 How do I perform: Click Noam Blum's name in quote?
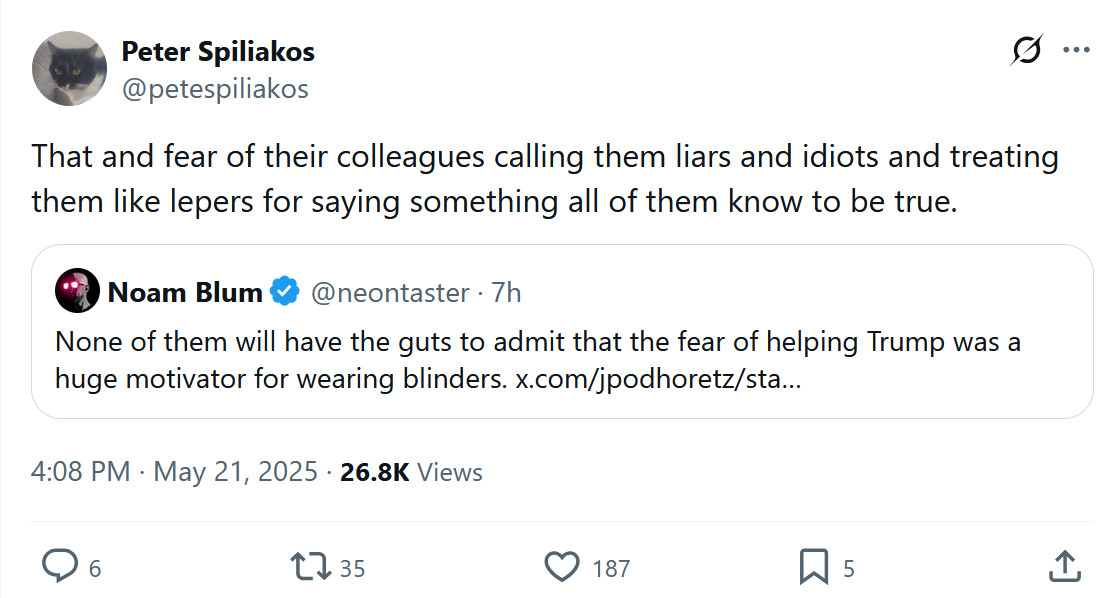(184, 292)
